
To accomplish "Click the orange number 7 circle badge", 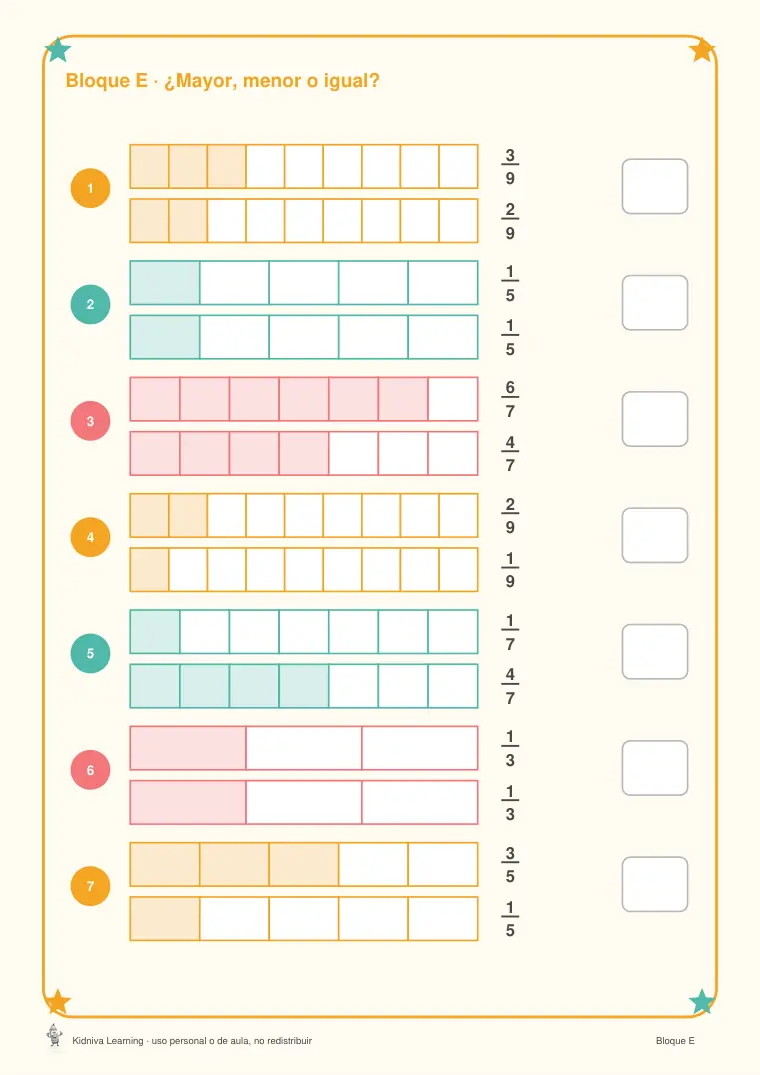I will pyautogui.click(x=90, y=886).
